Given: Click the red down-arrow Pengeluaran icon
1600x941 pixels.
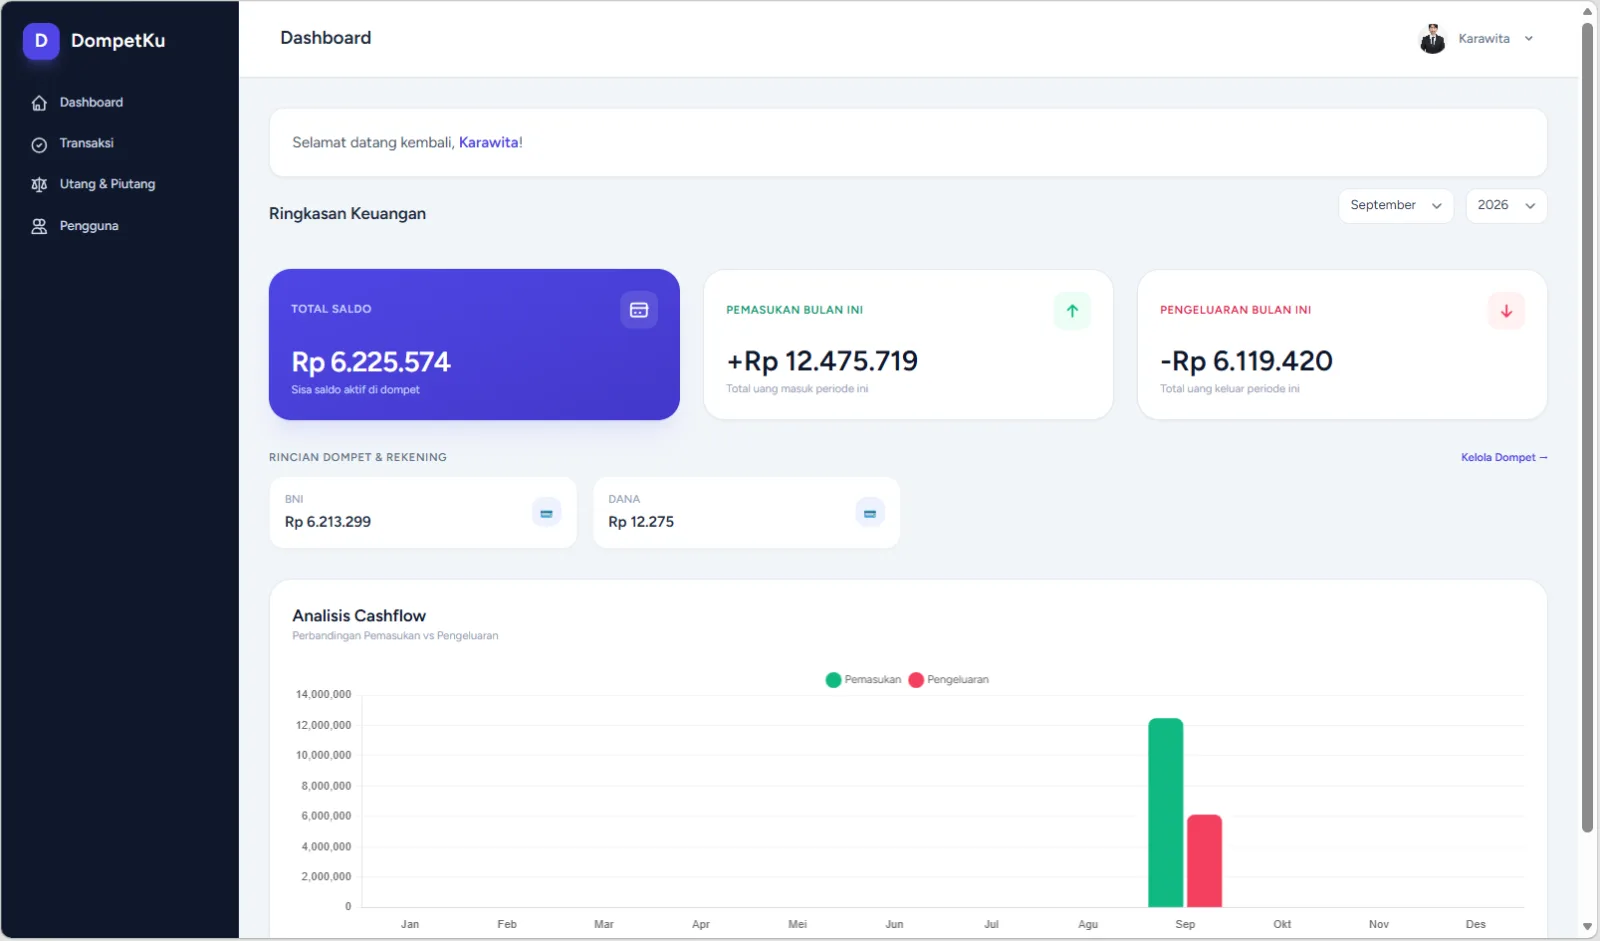Looking at the screenshot, I should [x=1506, y=311].
